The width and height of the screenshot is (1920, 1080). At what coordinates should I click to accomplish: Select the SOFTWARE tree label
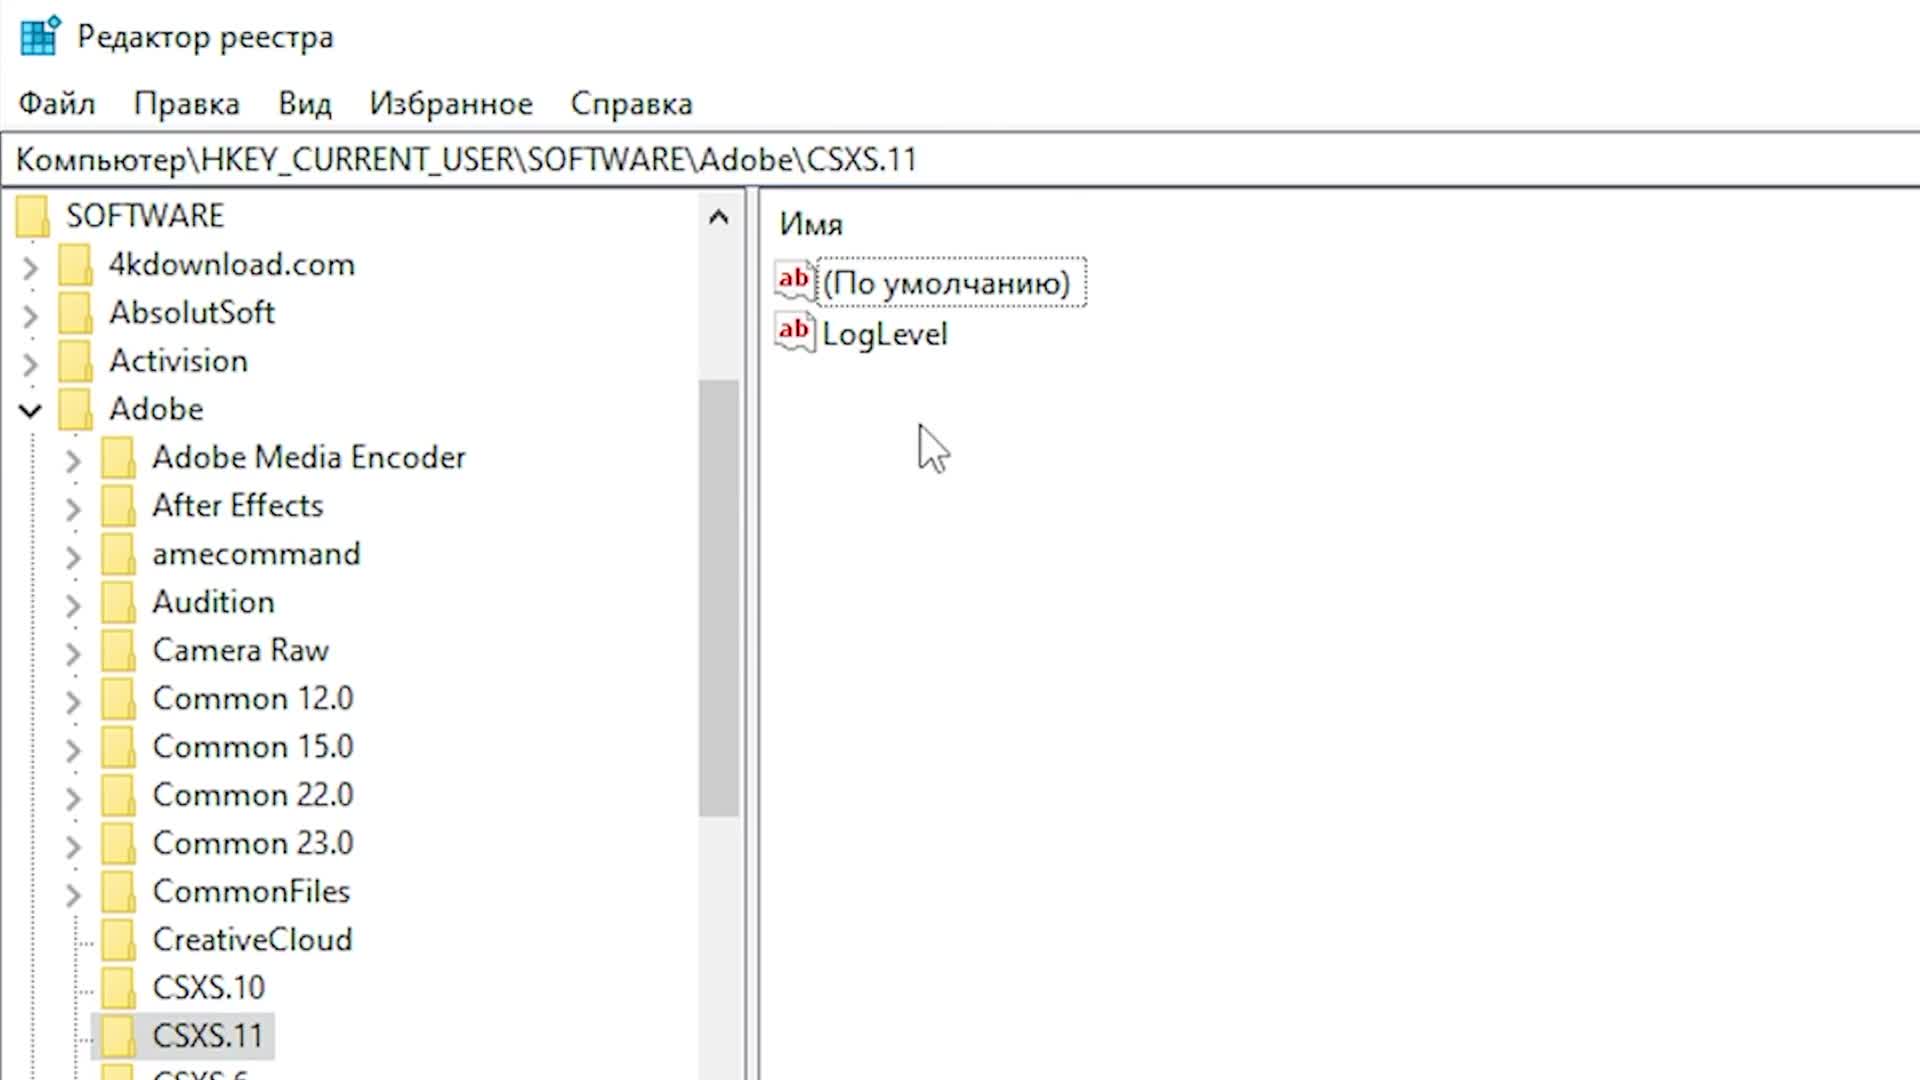pos(145,216)
